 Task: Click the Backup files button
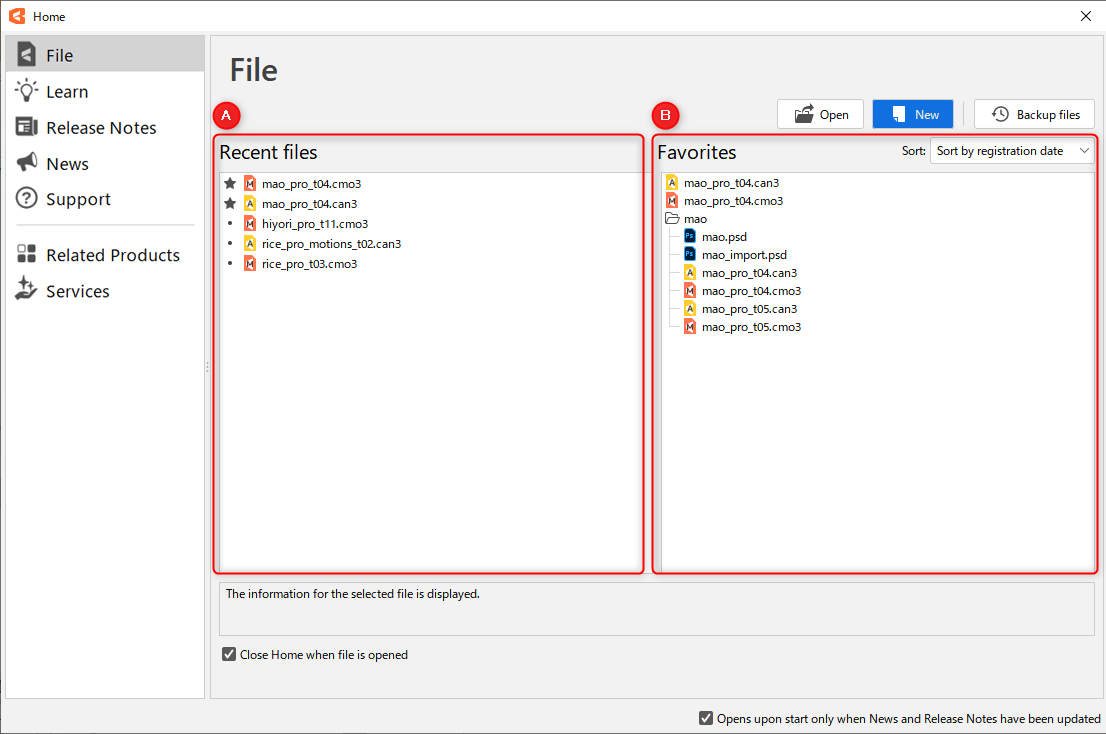tap(1034, 114)
